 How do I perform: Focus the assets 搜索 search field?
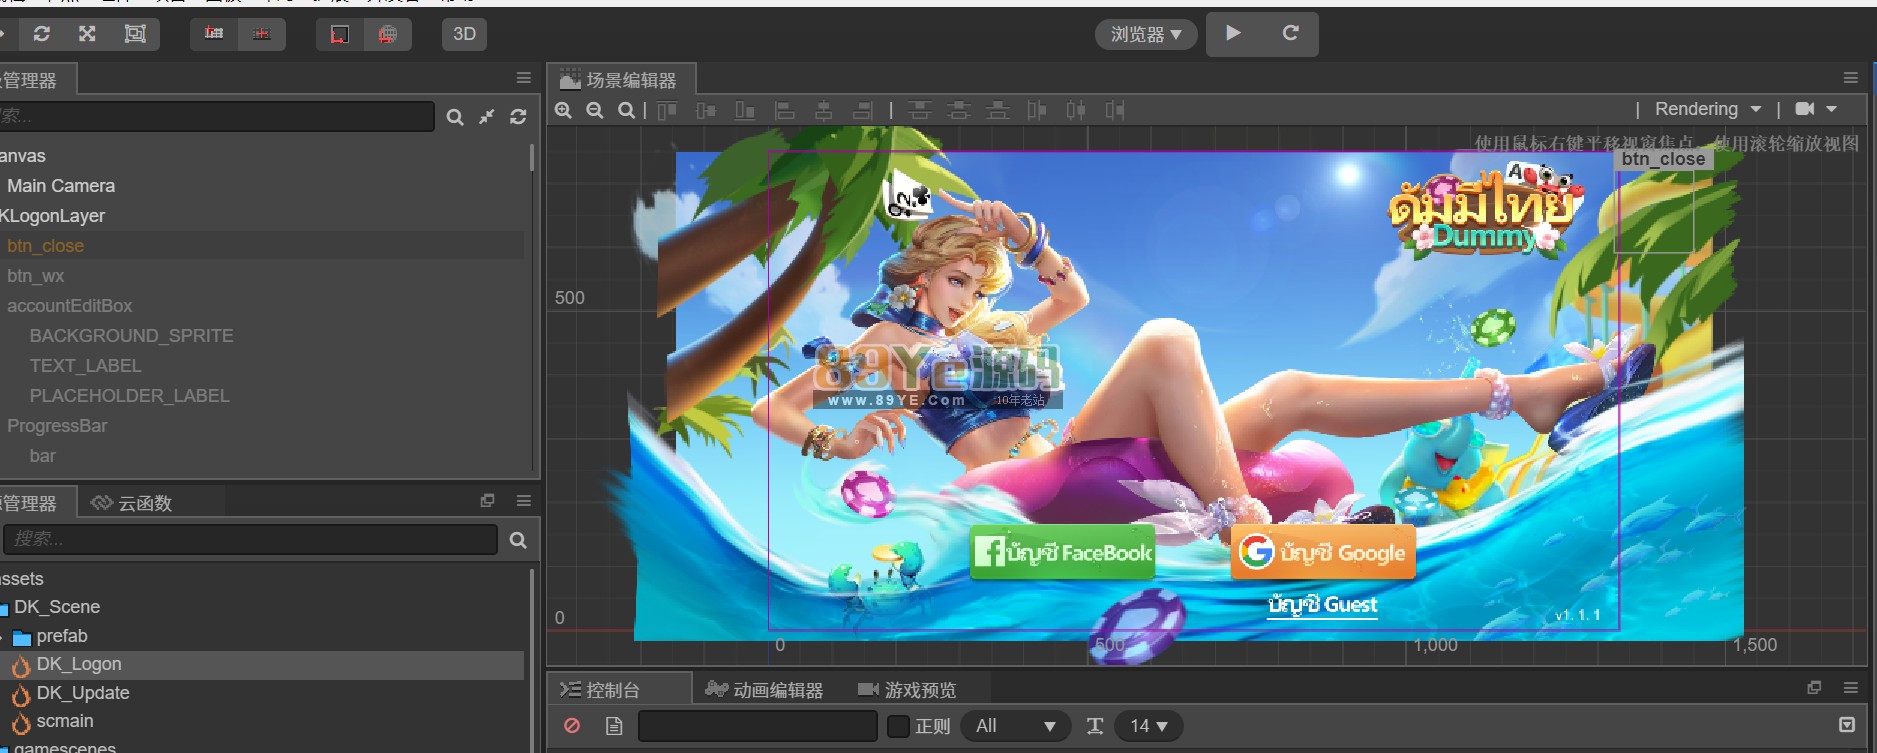251,539
